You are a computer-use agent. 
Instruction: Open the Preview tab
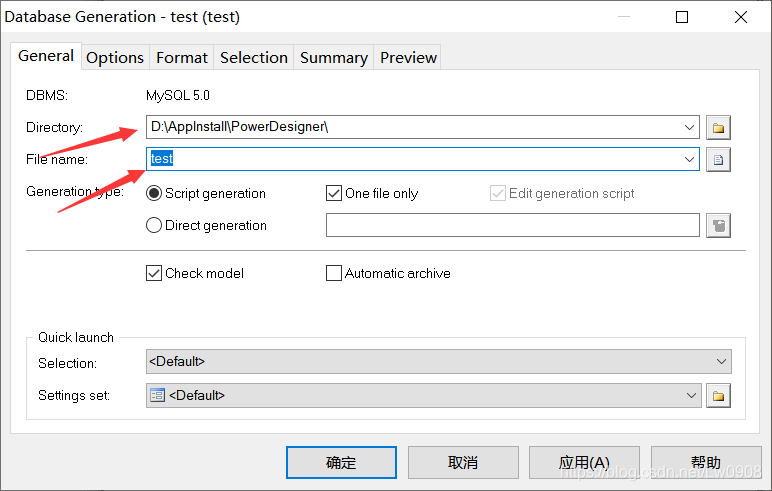click(408, 58)
